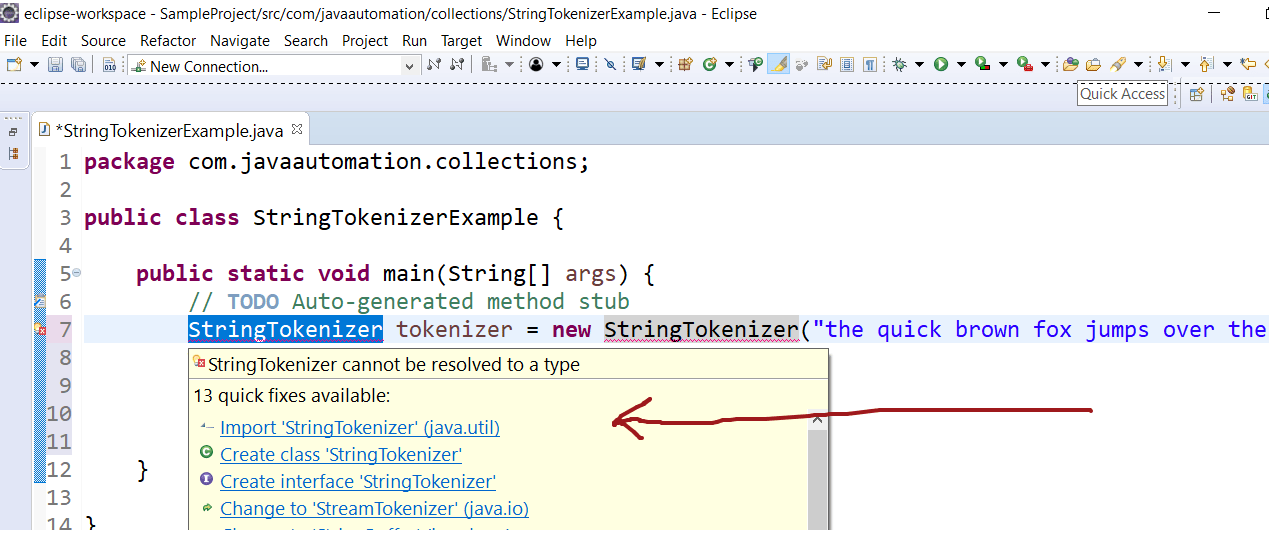Screen dimensions: 1269x533
Task: Open the New Connection combo box
Action: [x=273, y=65]
